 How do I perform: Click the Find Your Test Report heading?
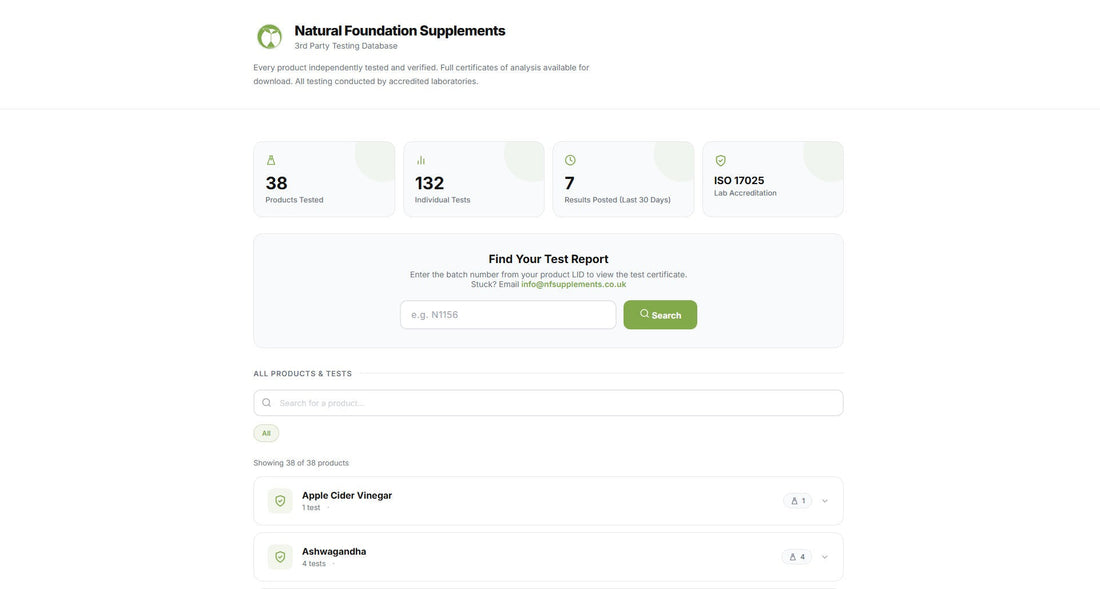548,259
